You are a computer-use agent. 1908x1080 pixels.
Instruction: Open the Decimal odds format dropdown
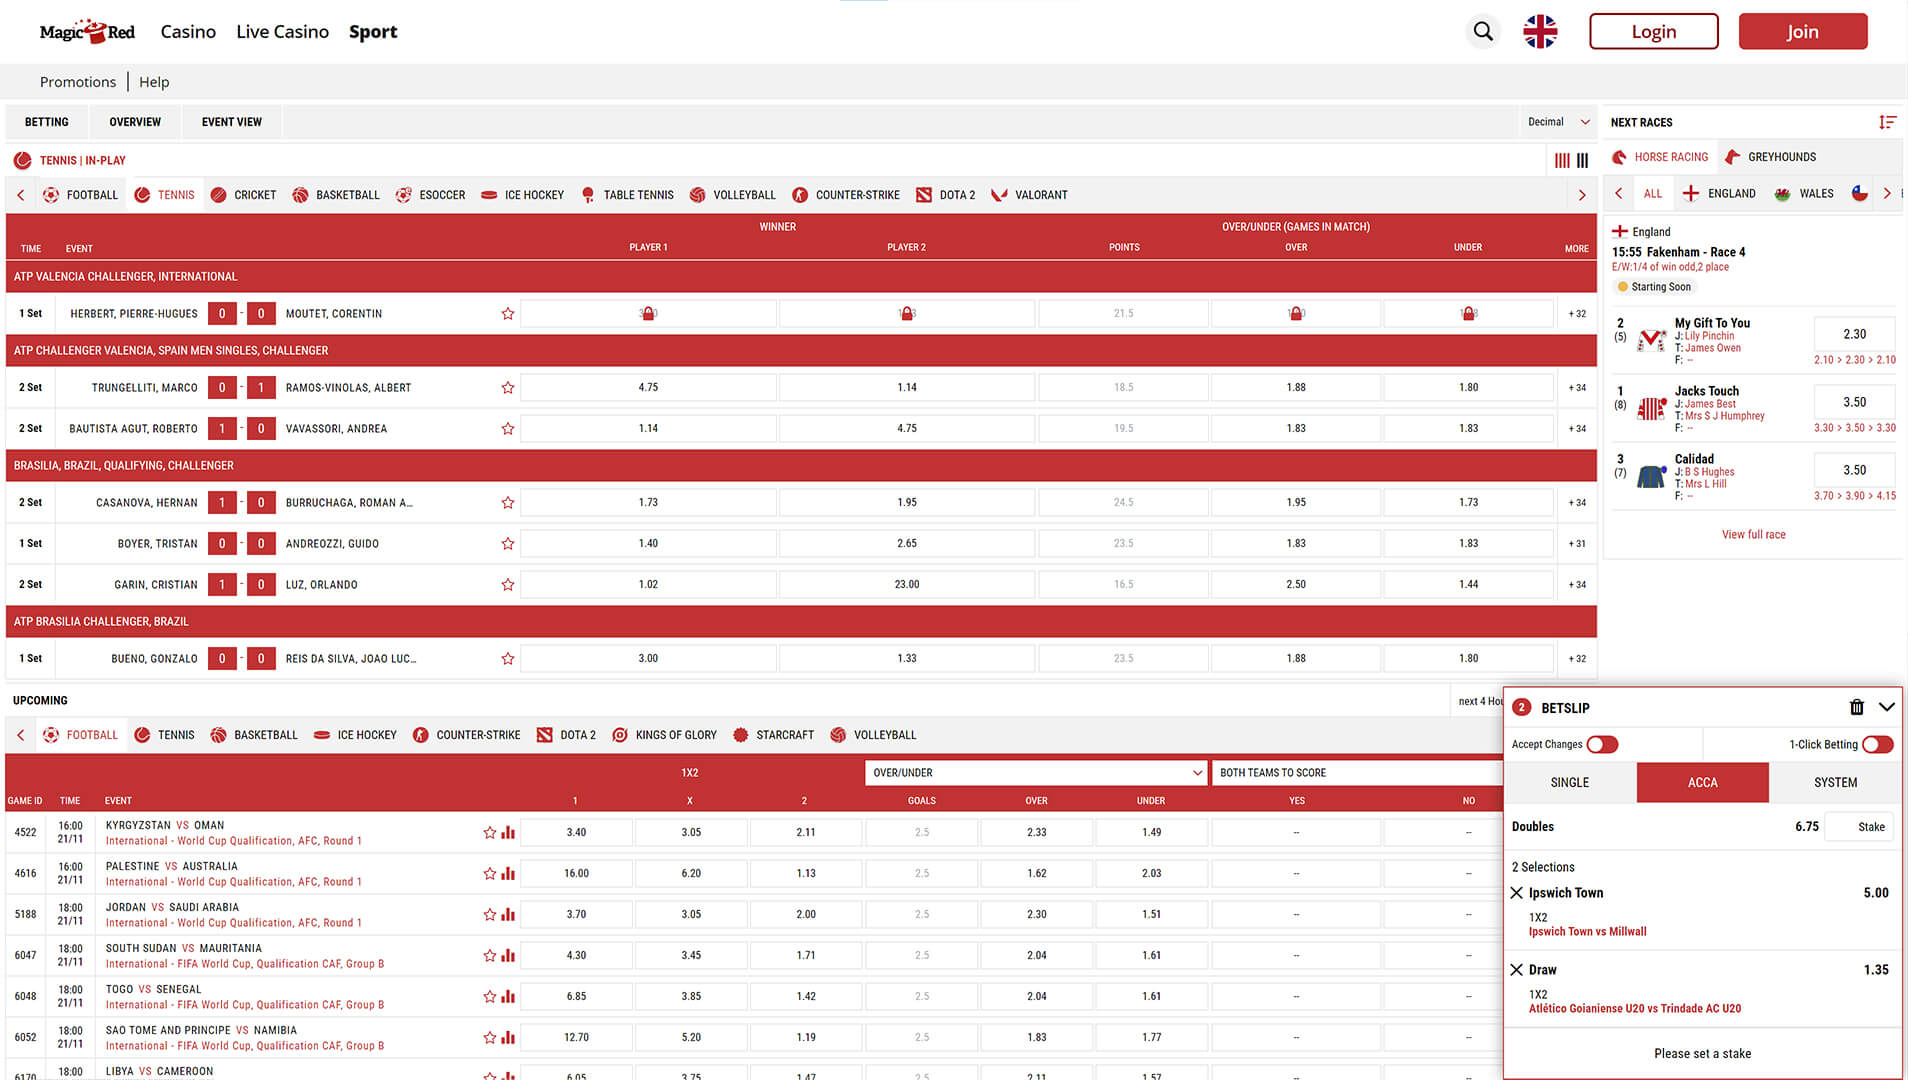click(x=1558, y=122)
